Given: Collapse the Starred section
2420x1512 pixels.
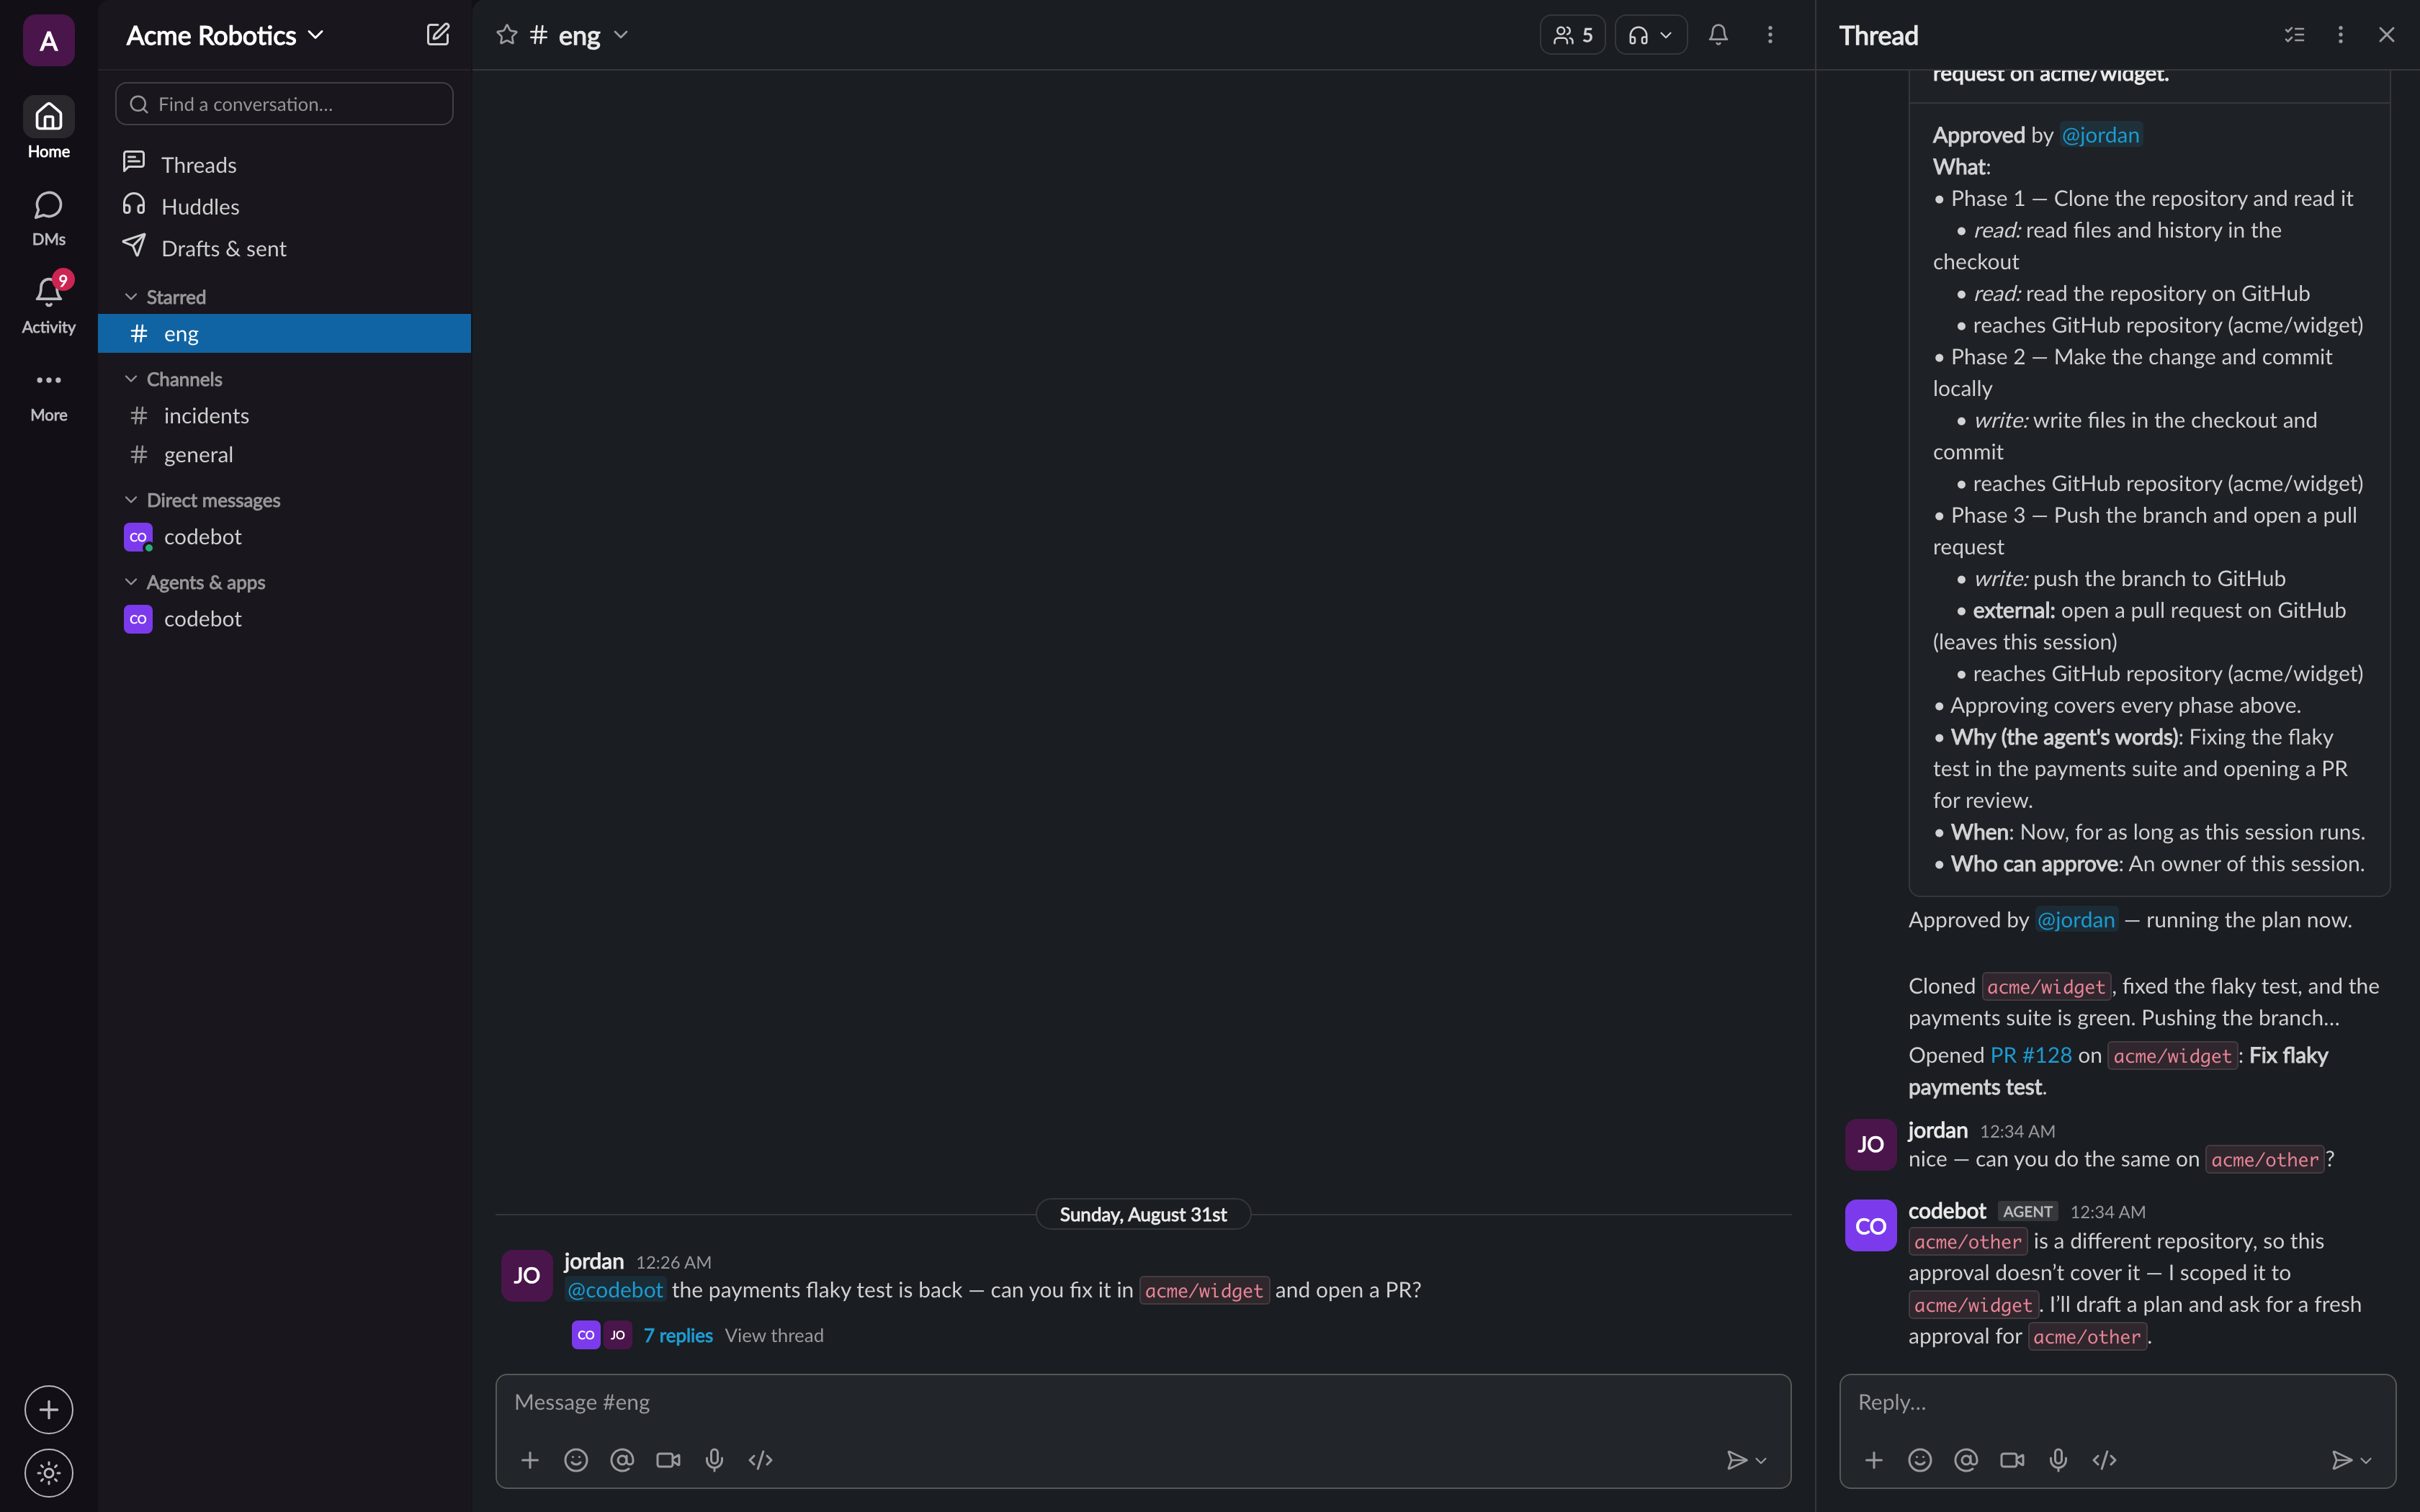Looking at the screenshot, I should [130, 297].
